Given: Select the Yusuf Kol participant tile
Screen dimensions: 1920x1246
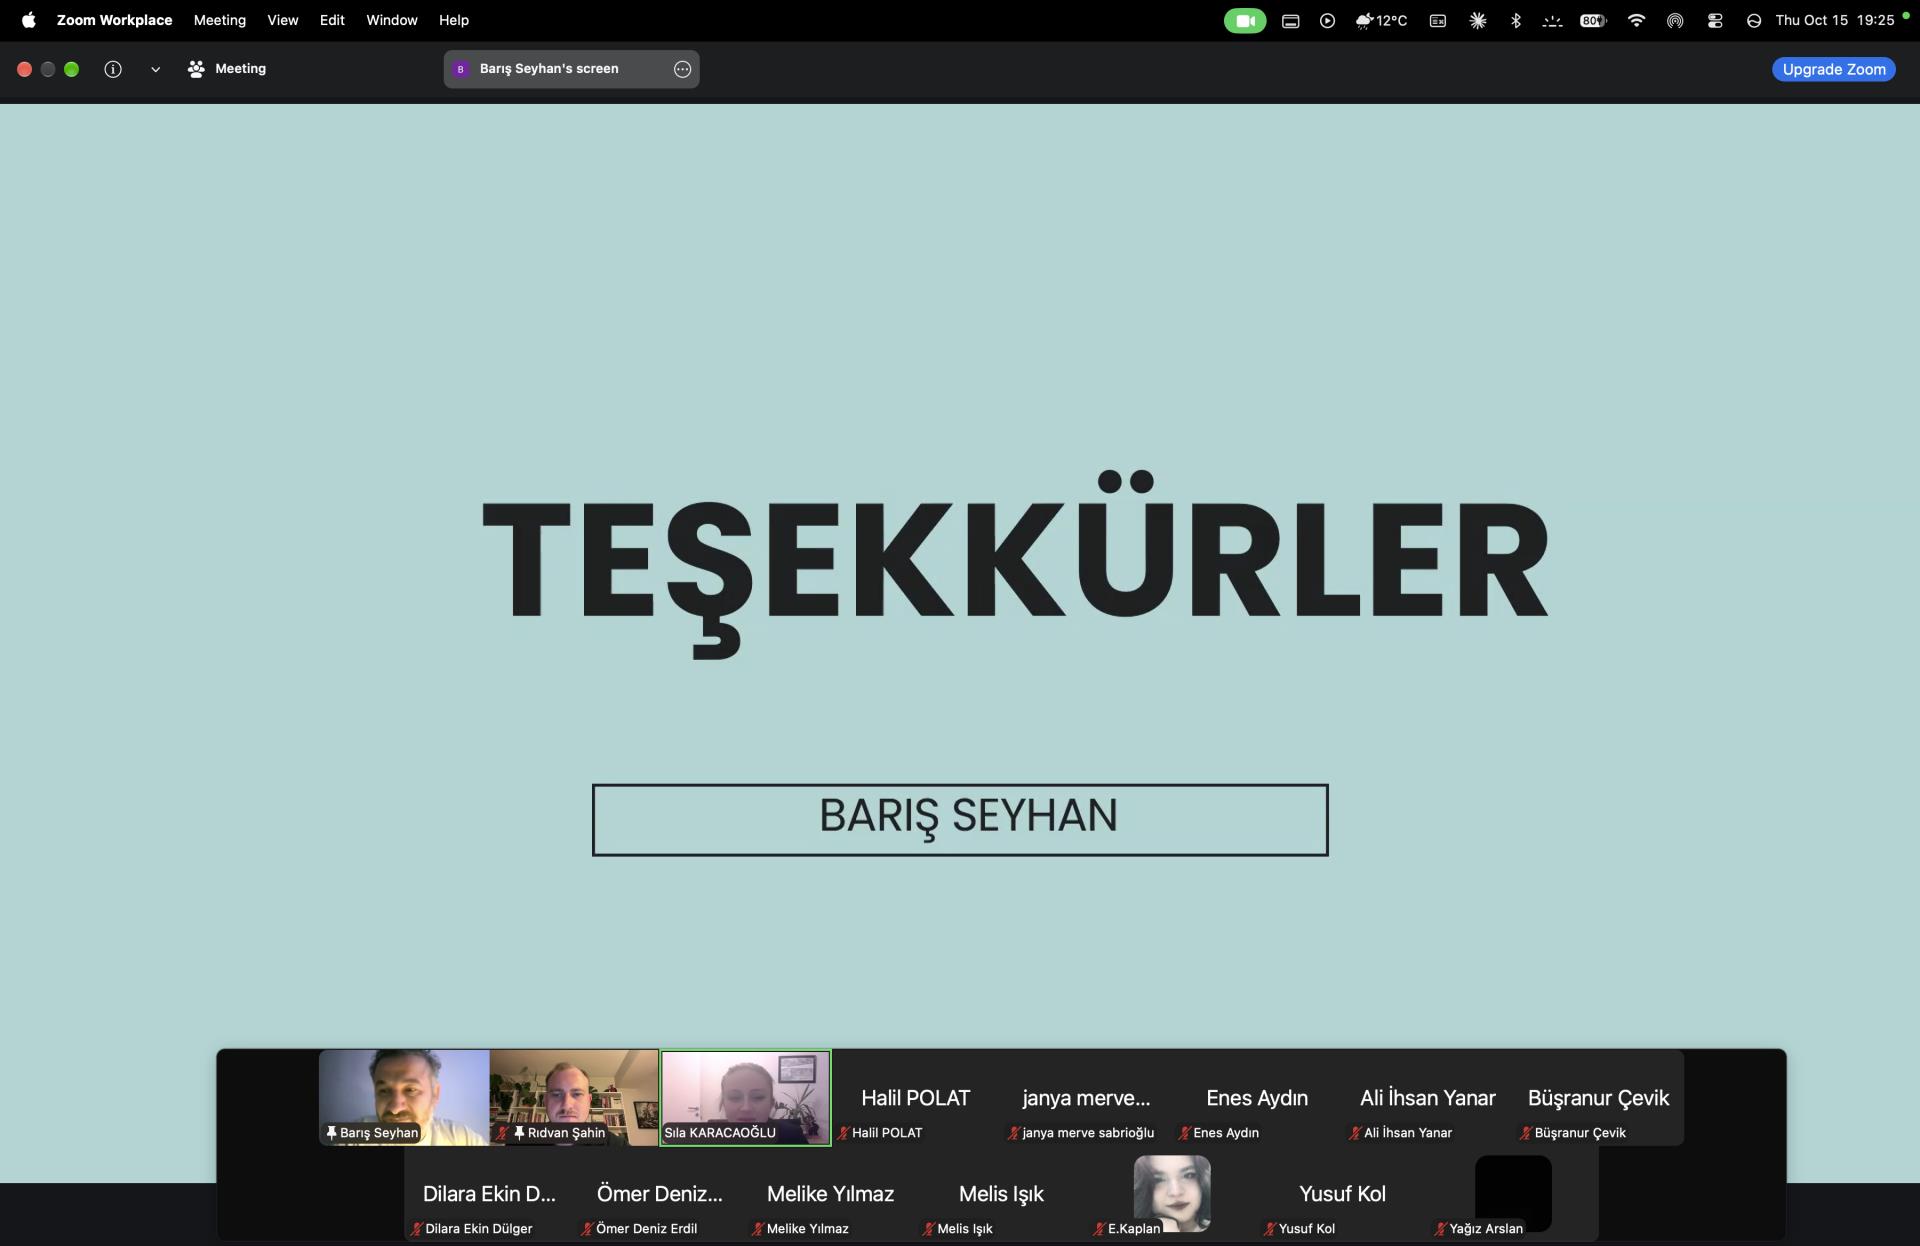Looking at the screenshot, I should (1343, 1193).
